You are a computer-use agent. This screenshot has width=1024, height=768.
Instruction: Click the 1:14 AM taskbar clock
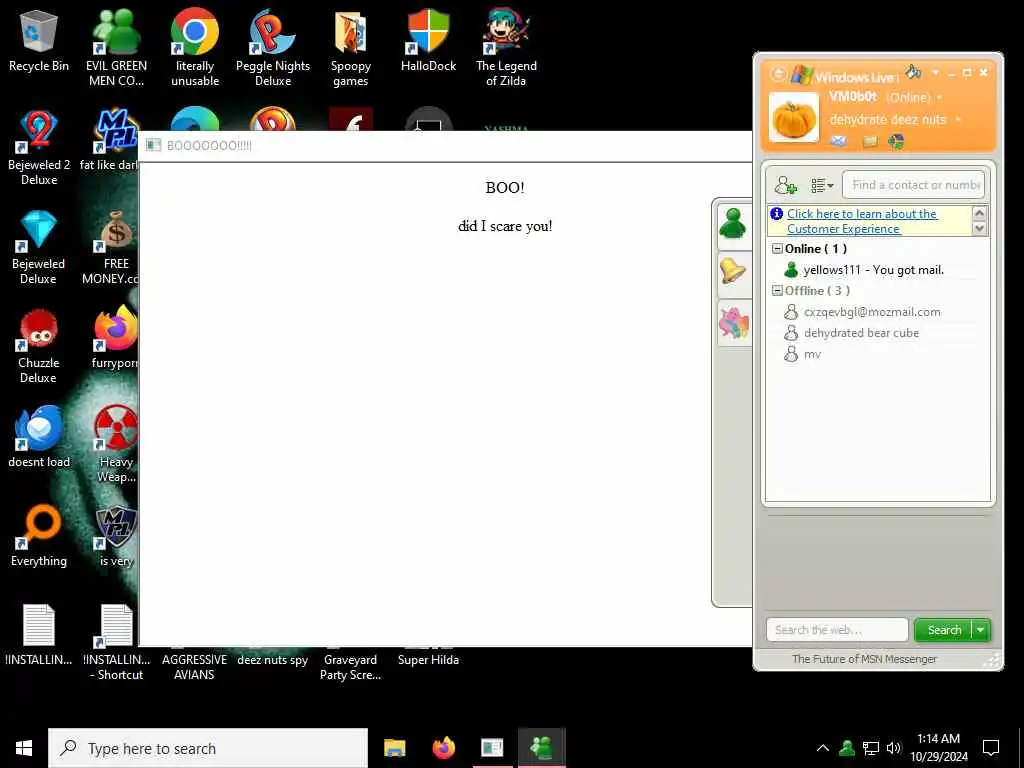[x=938, y=748]
